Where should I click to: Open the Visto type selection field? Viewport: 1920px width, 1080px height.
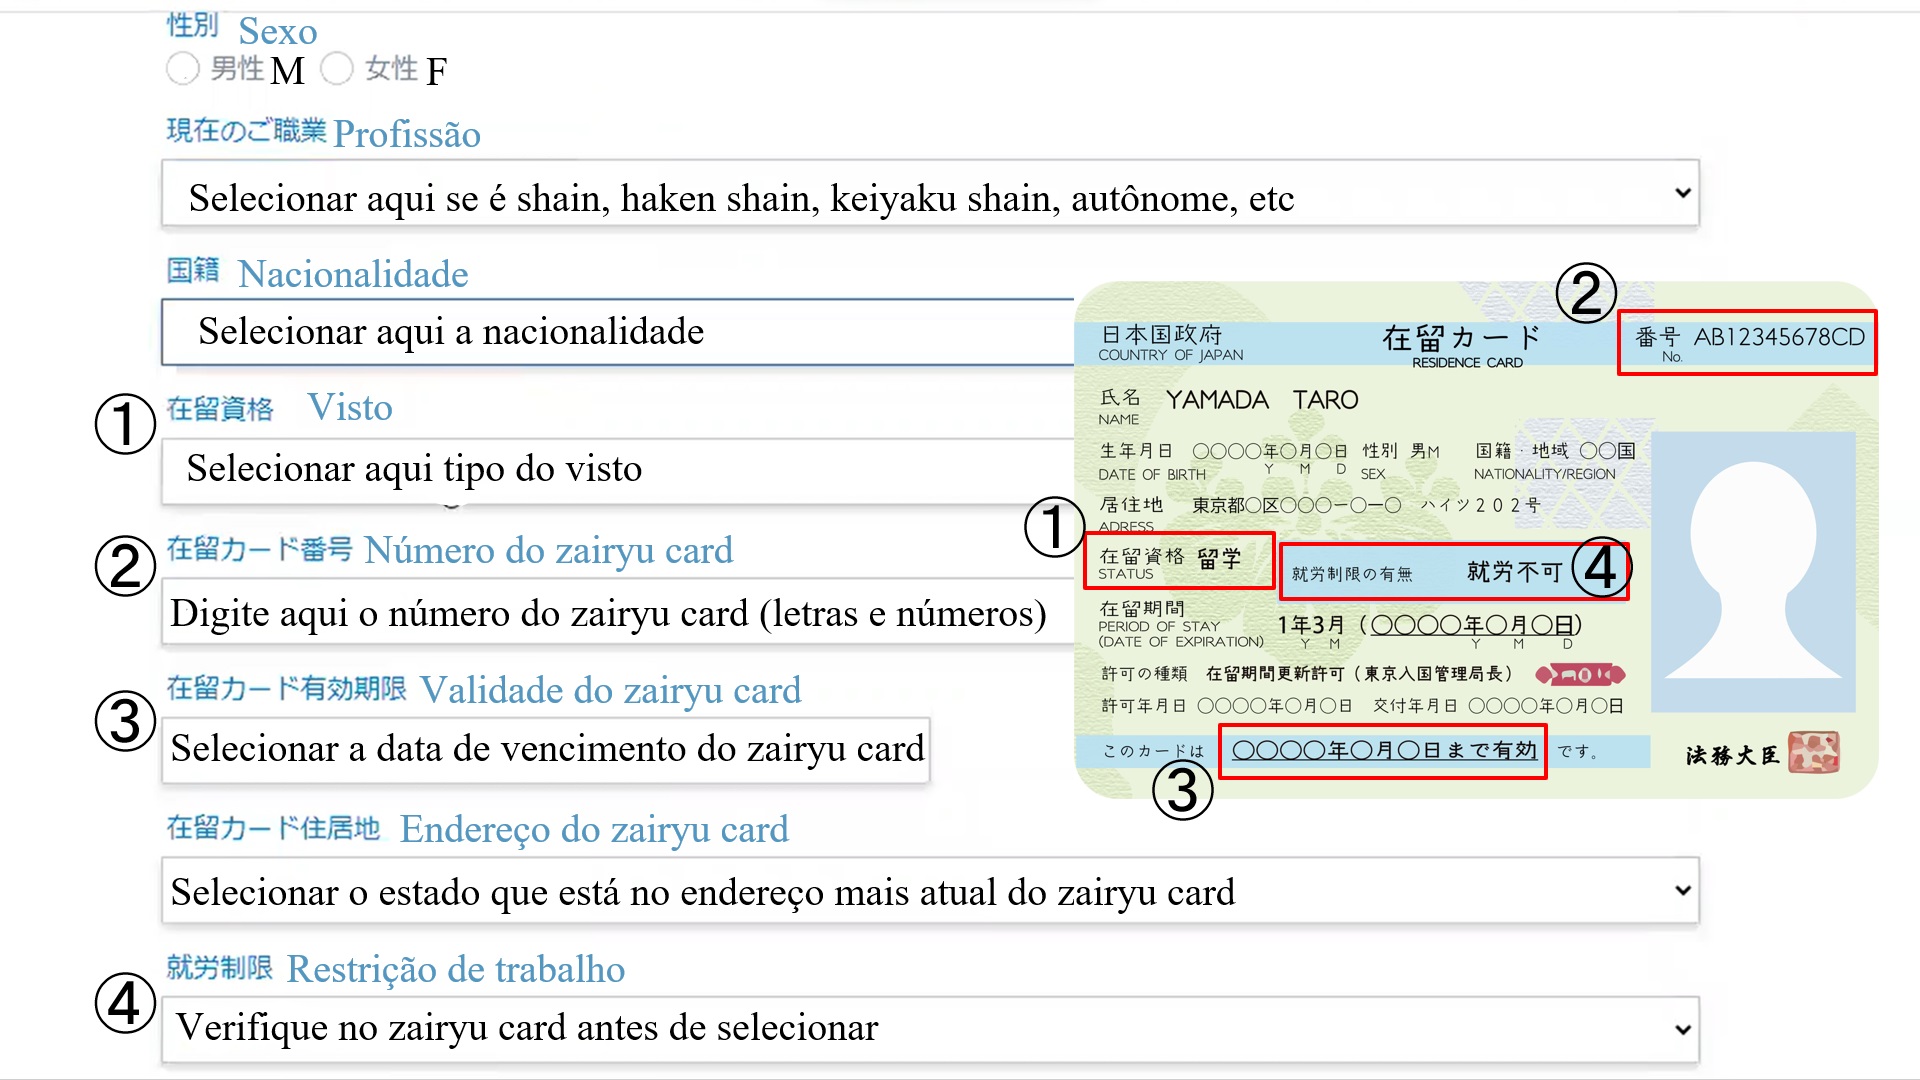[617, 470]
